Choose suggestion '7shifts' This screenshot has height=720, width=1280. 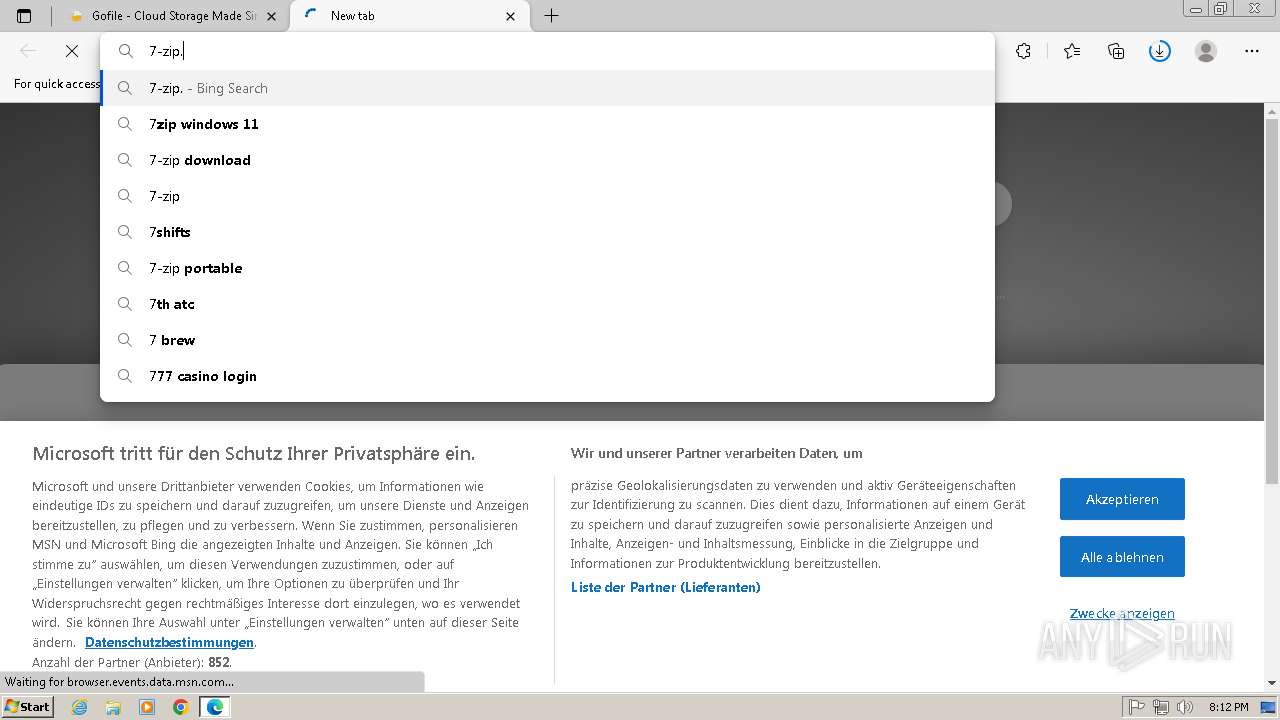(548, 232)
